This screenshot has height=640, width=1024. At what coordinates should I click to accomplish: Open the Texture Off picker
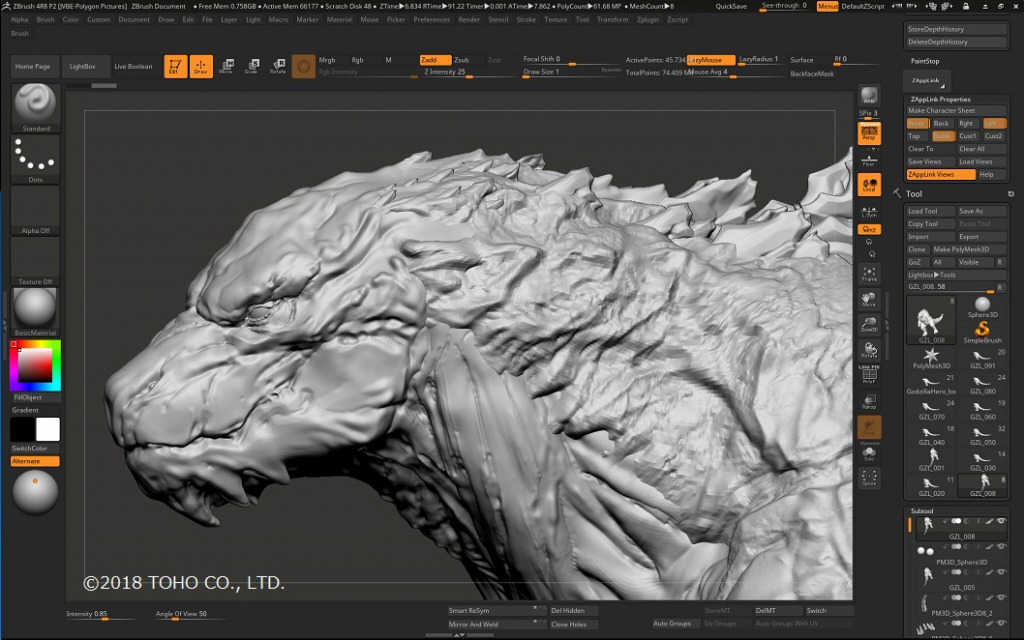35,261
